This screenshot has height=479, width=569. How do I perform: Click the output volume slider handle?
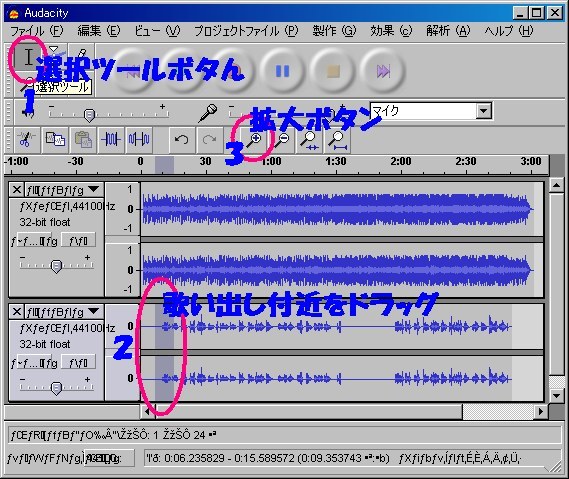89,115
